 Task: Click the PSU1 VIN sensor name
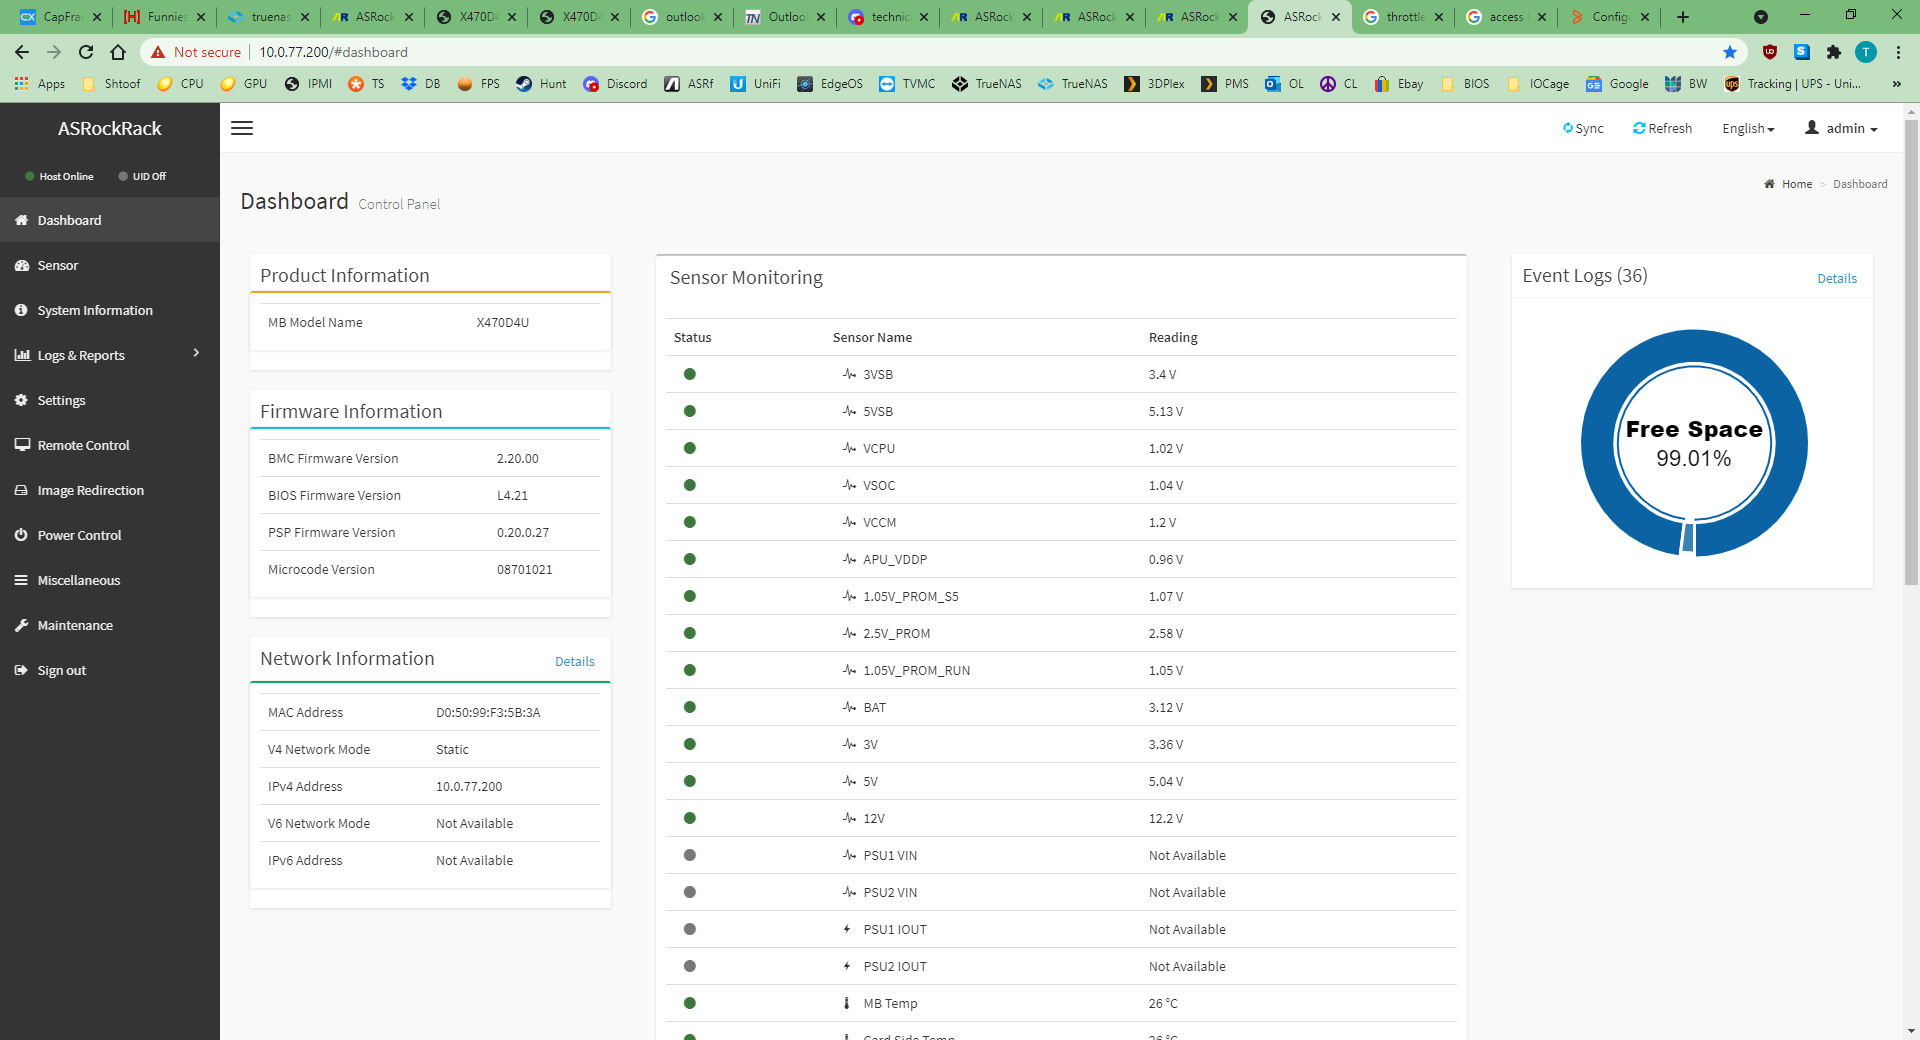pyautogui.click(x=890, y=855)
